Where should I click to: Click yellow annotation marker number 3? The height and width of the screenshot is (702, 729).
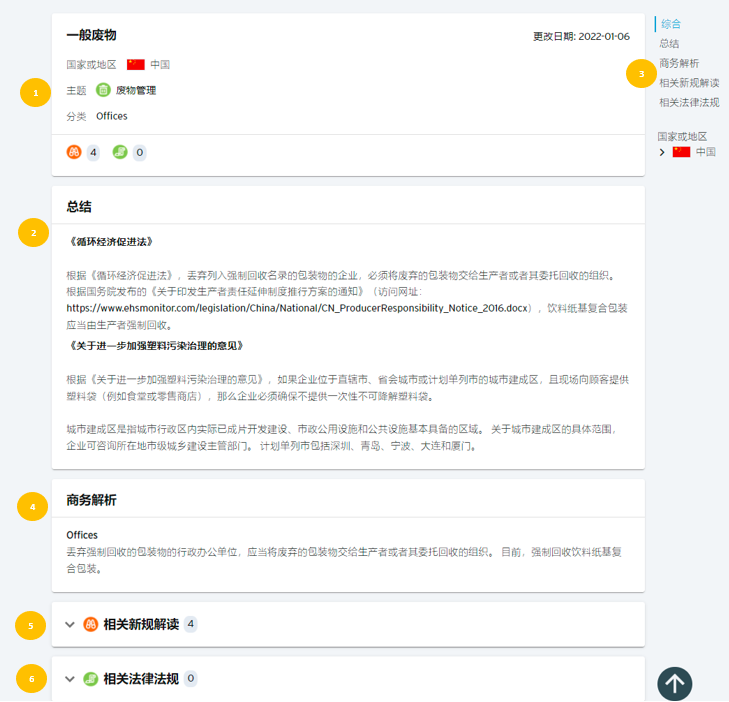coord(641,73)
